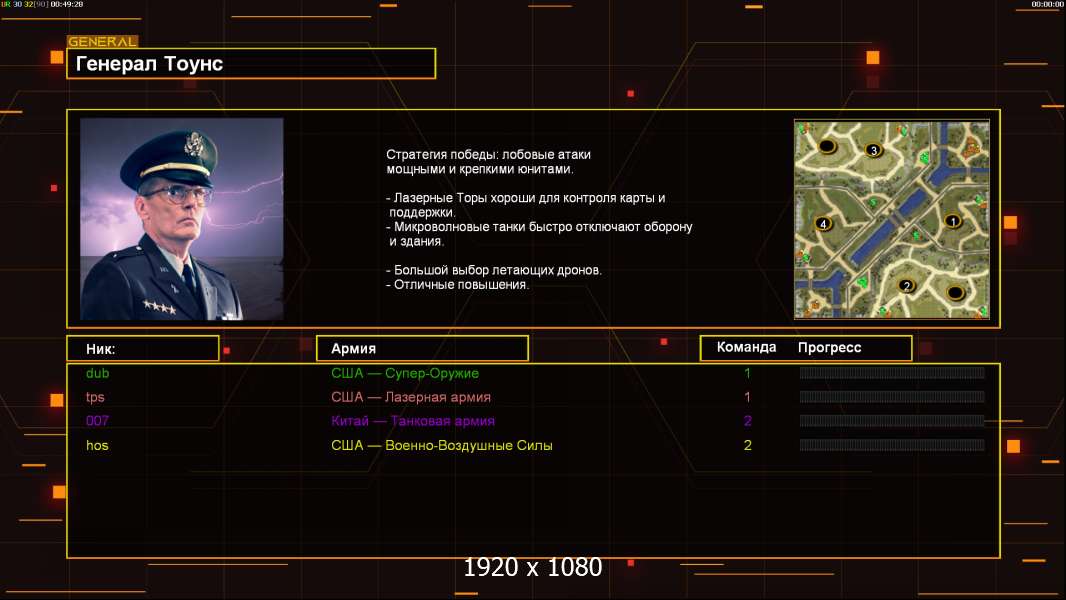Click team number in dub's row
This screenshot has height=600, width=1066.
747,373
